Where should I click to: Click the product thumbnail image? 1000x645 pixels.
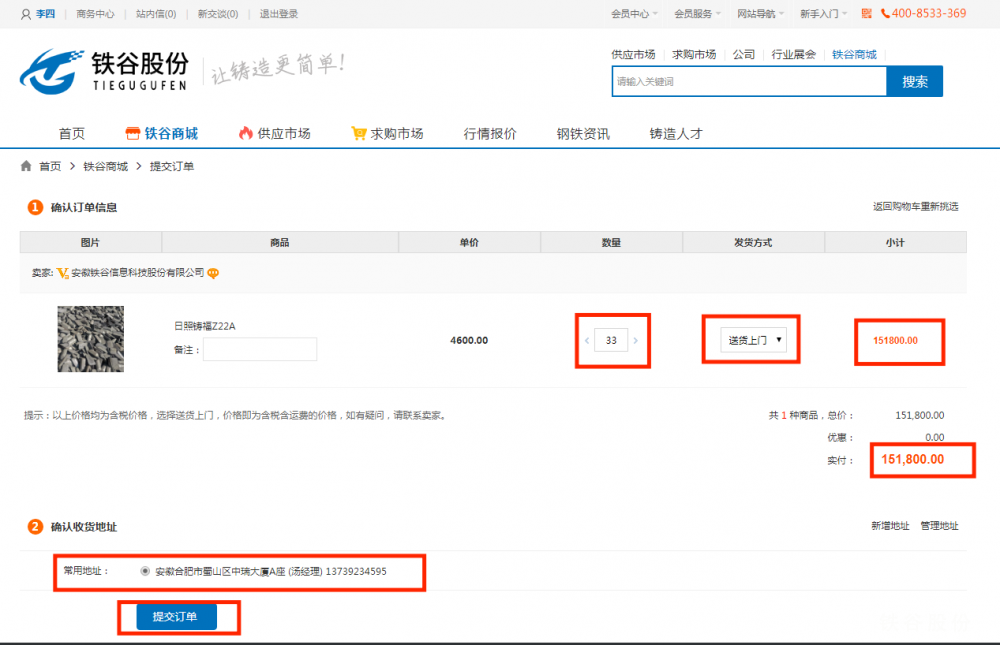[91, 339]
